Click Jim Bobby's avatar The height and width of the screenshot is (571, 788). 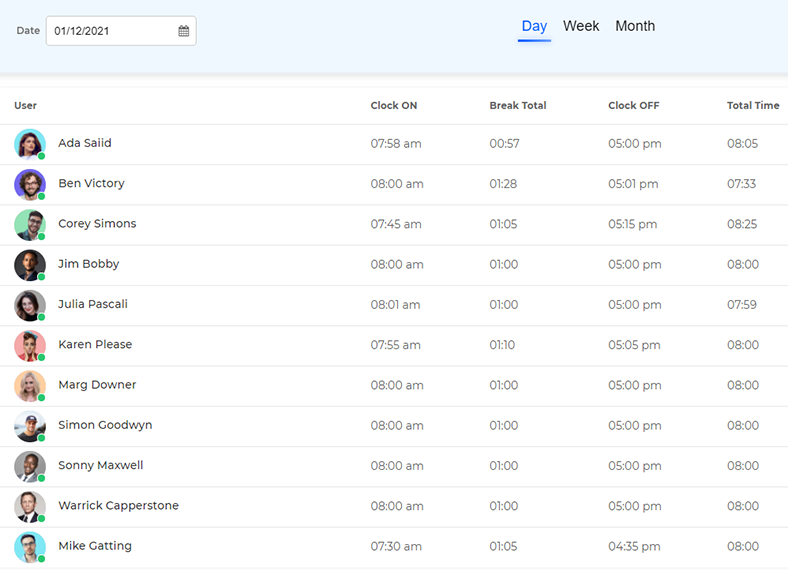30,265
